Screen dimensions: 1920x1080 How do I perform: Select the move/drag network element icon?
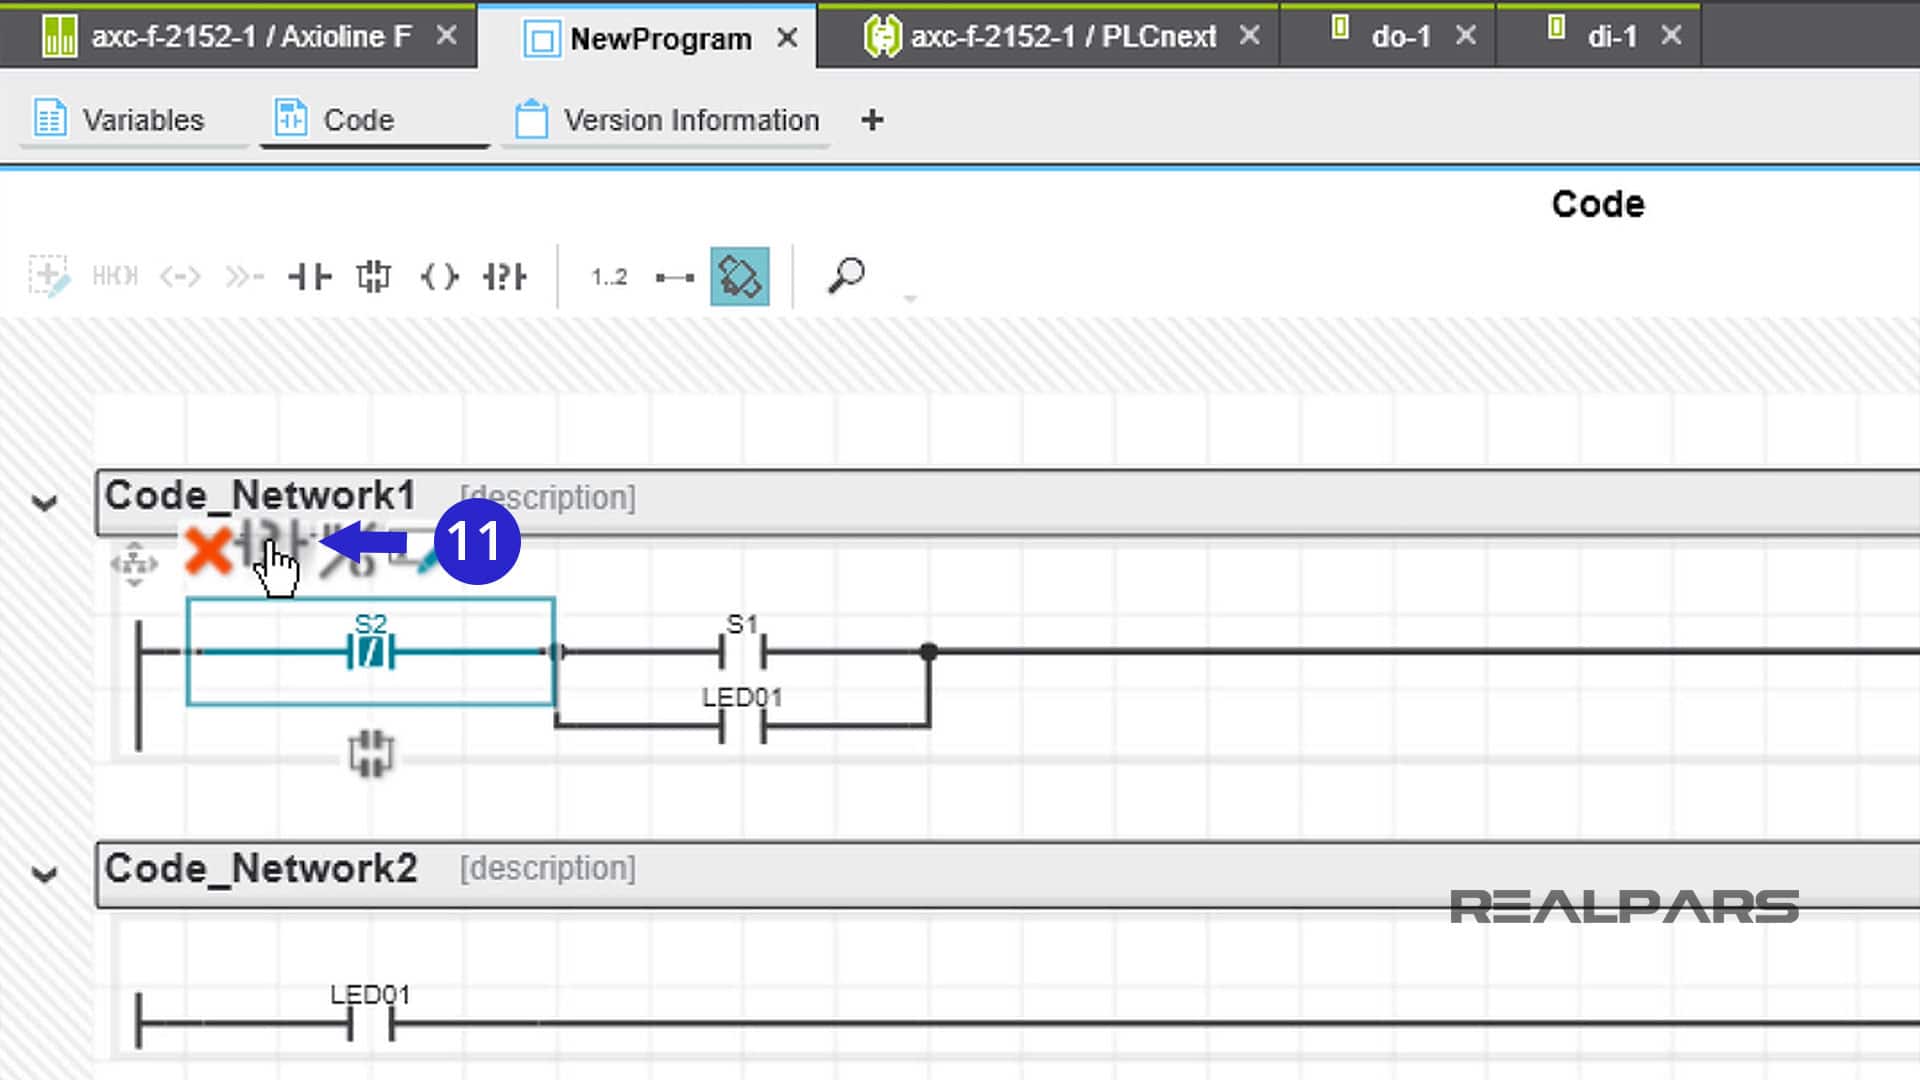[132, 562]
